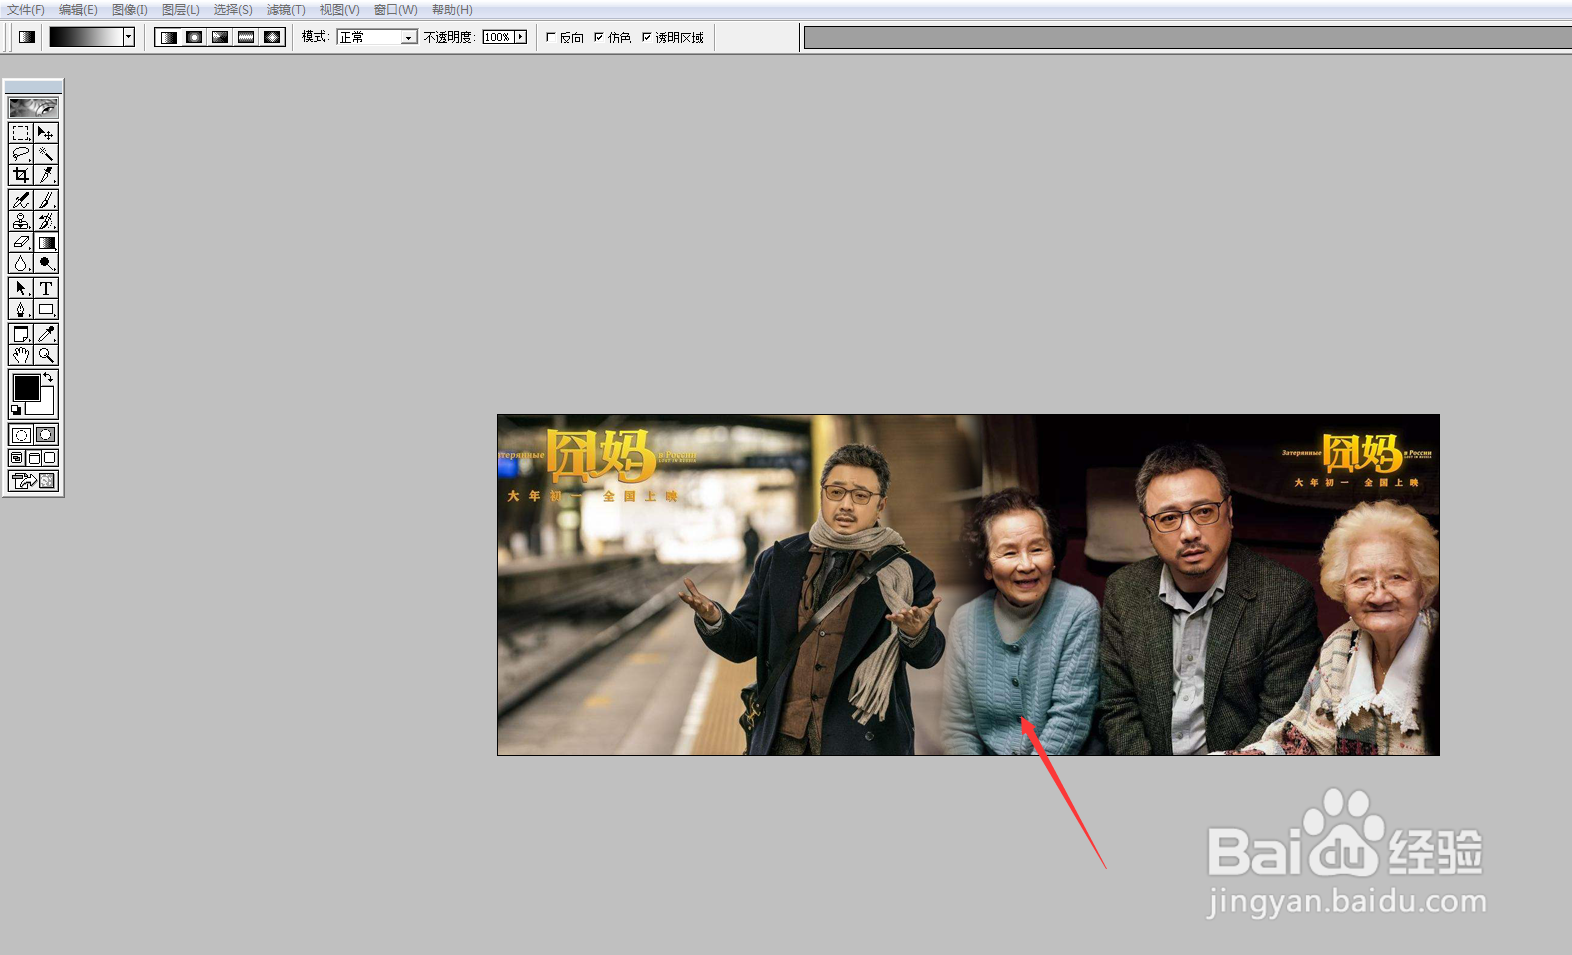Swap foreground and background colors
Screen dimensions: 1572x955
(x=48, y=377)
